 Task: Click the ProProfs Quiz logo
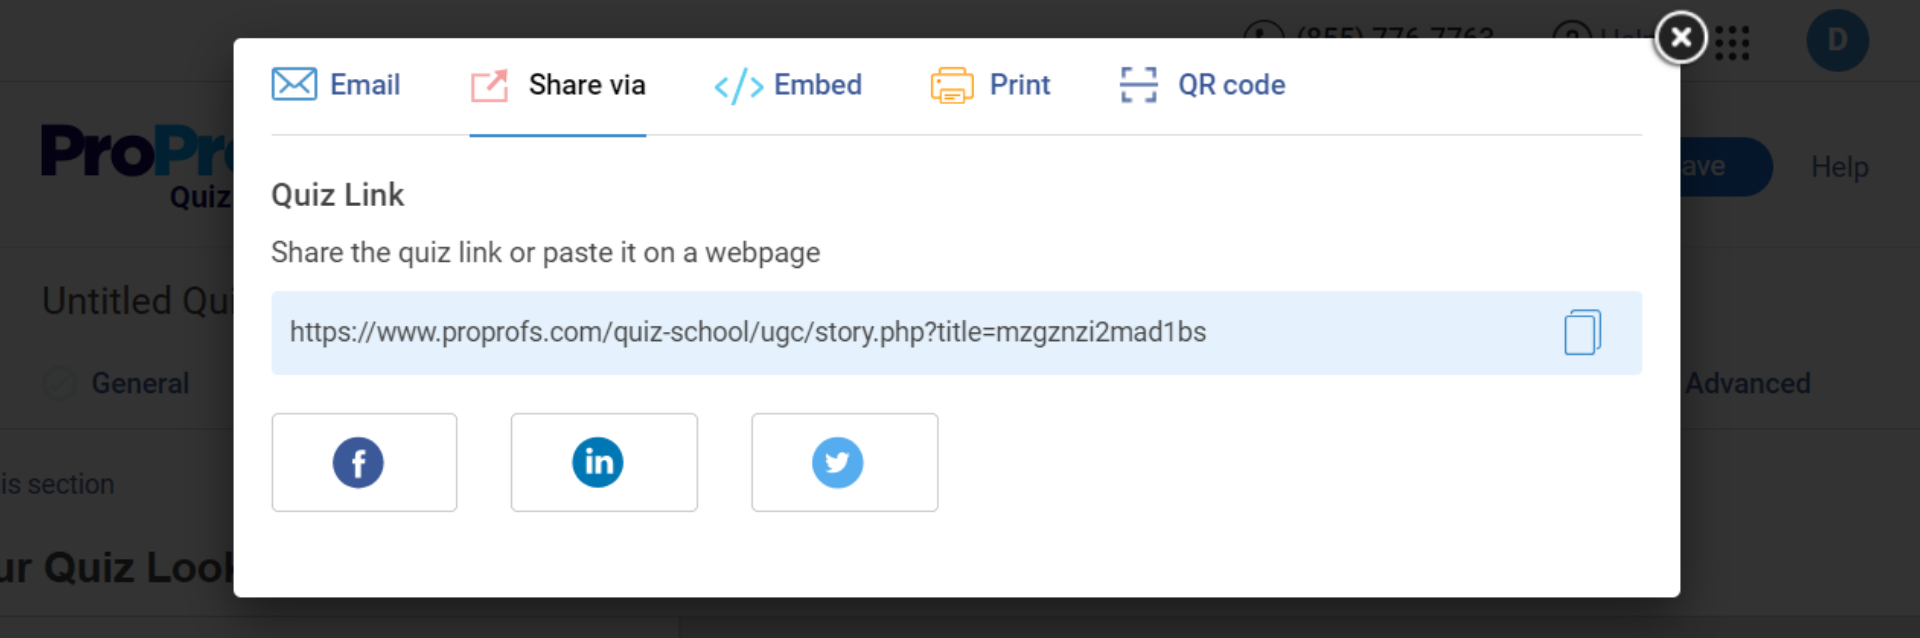pyautogui.click(x=135, y=160)
